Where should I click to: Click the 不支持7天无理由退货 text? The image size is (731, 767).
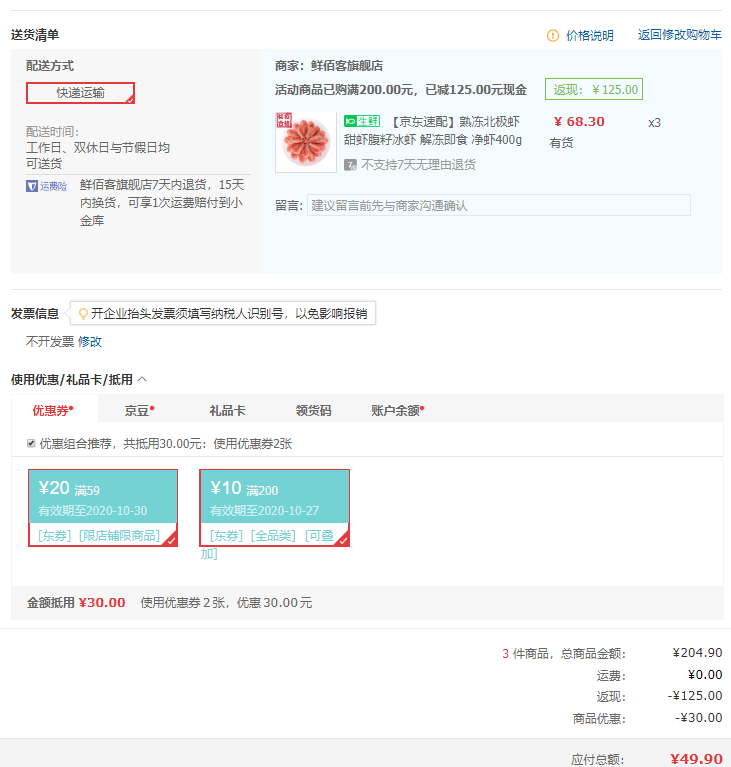(x=418, y=165)
